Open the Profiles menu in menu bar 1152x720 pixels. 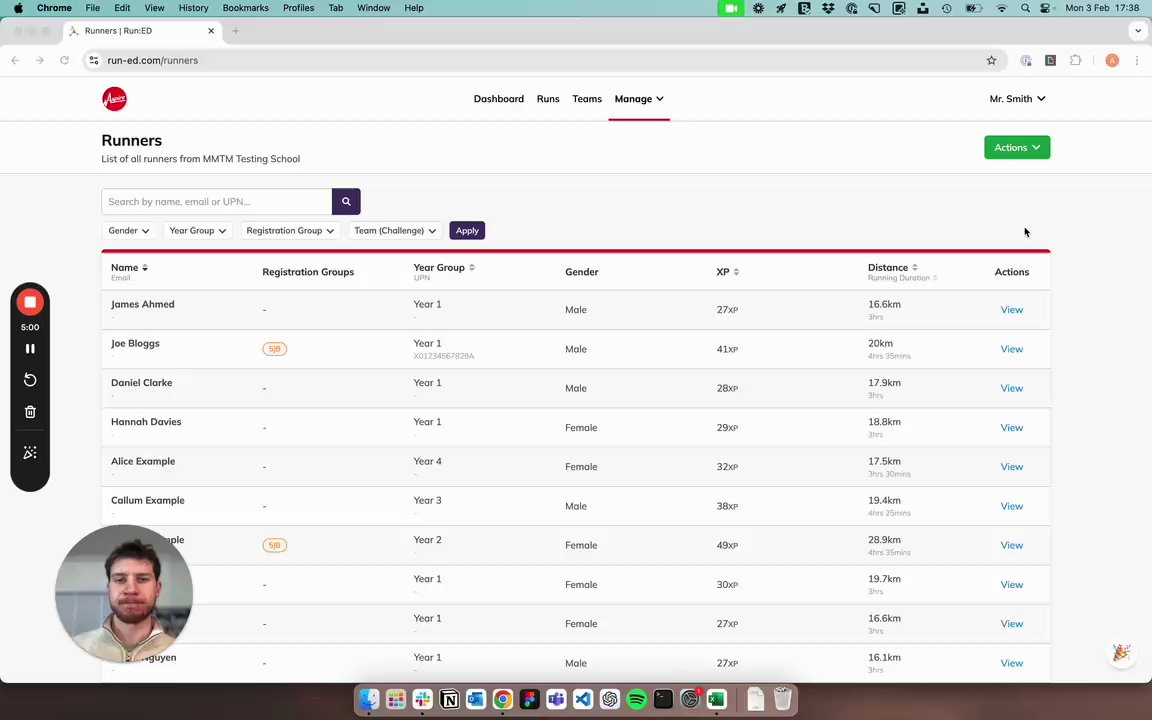coord(298,8)
